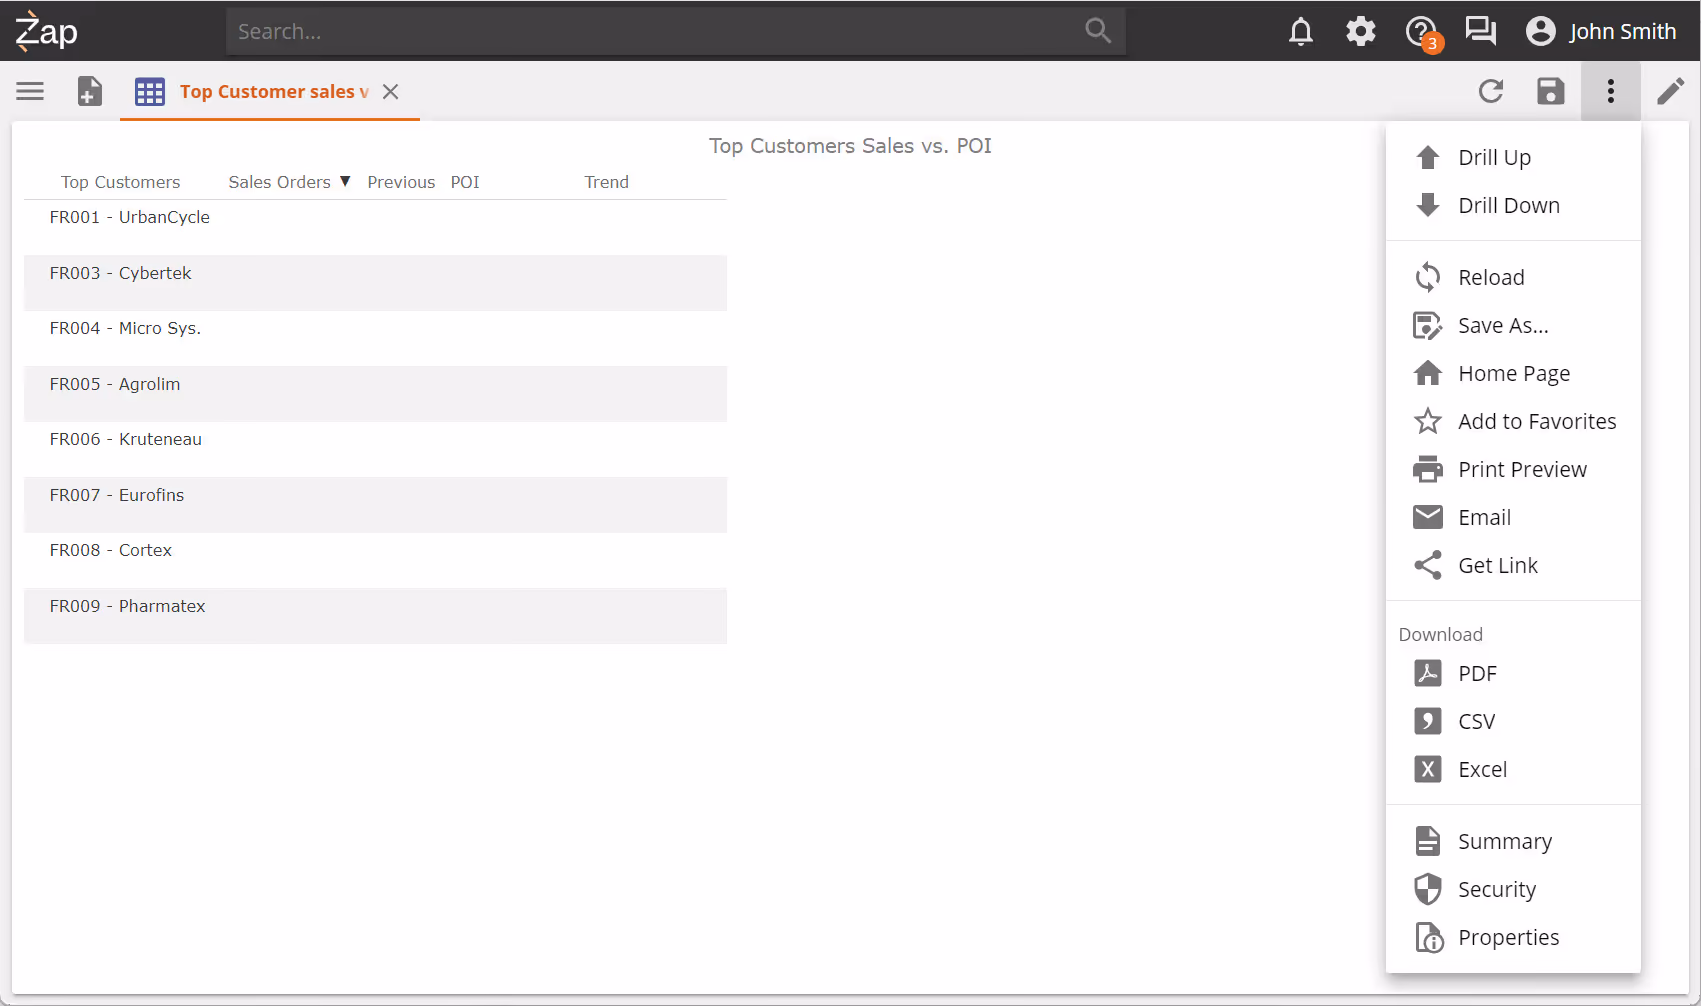The width and height of the screenshot is (1701, 1006).
Task: Open the chat messages icon
Action: [x=1480, y=32]
